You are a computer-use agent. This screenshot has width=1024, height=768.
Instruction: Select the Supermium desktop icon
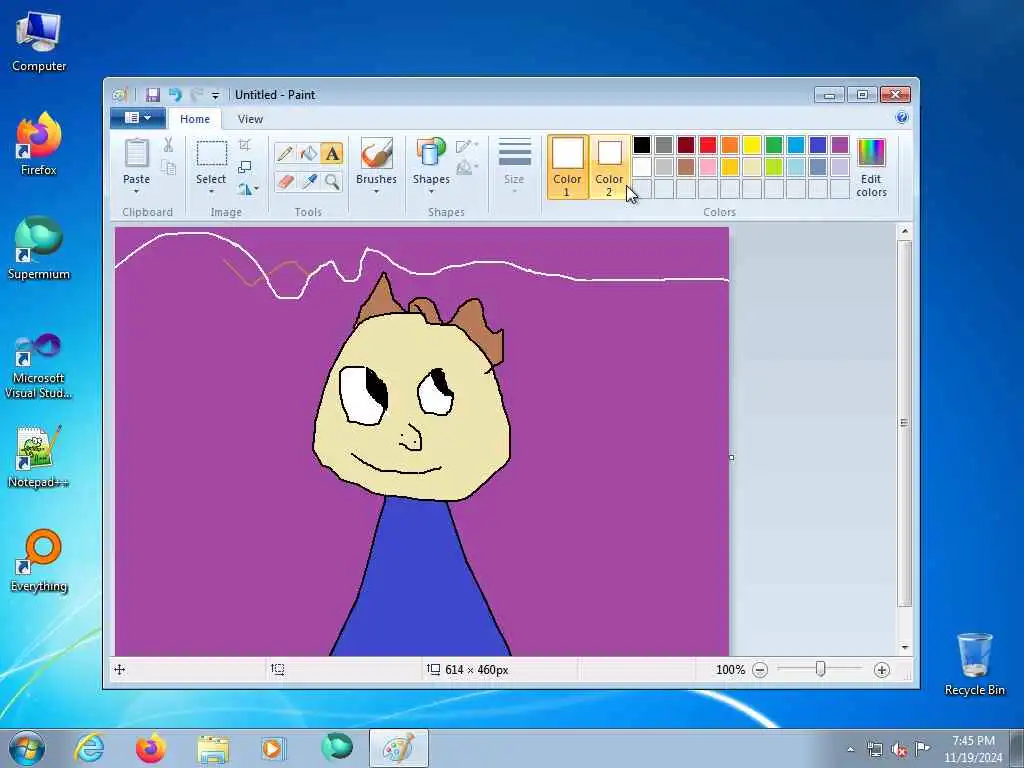click(39, 248)
